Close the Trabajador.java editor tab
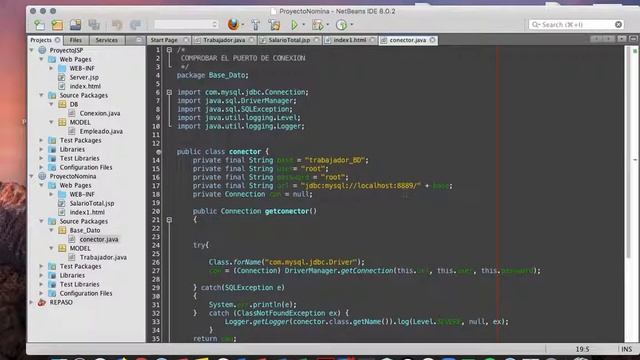The width and height of the screenshot is (640, 360). click(x=251, y=40)
